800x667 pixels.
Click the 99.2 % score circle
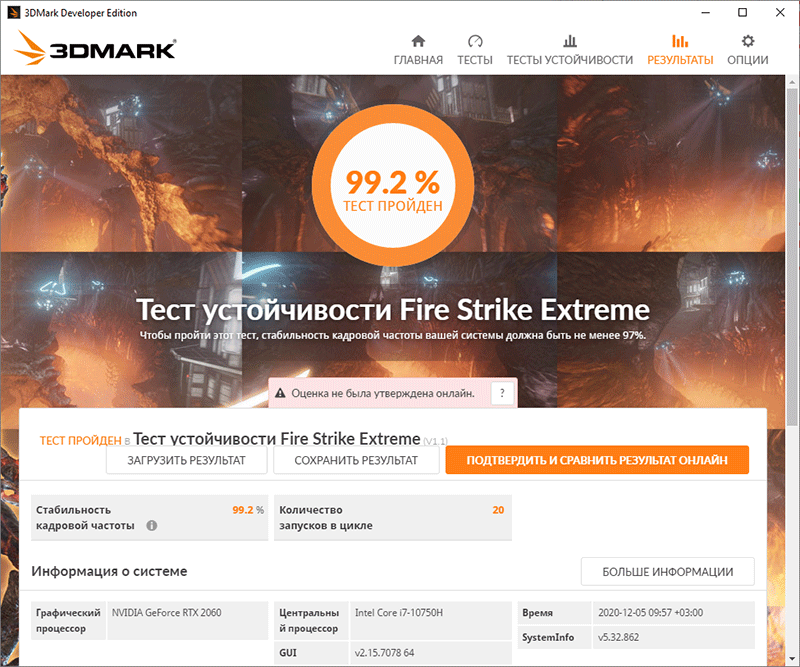[x=393, y=186]
